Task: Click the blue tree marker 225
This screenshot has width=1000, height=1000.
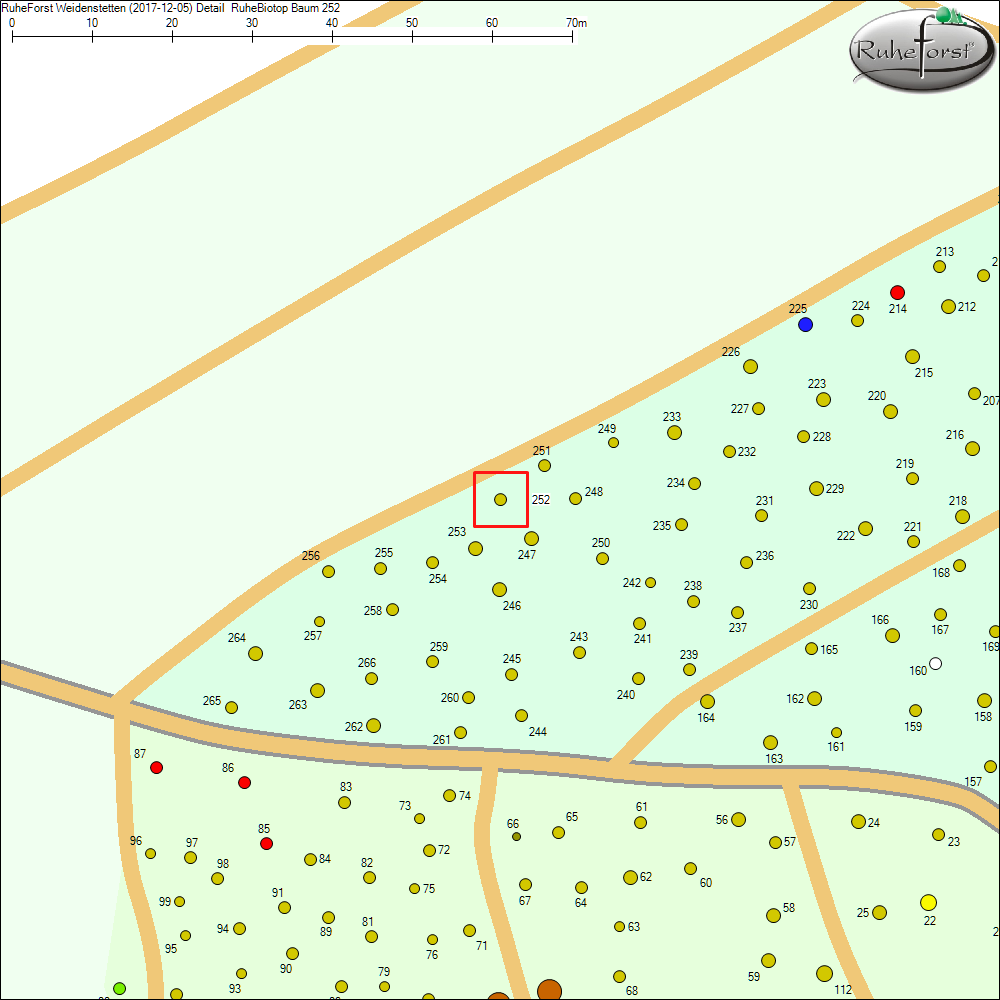Action: pos(805,325)
